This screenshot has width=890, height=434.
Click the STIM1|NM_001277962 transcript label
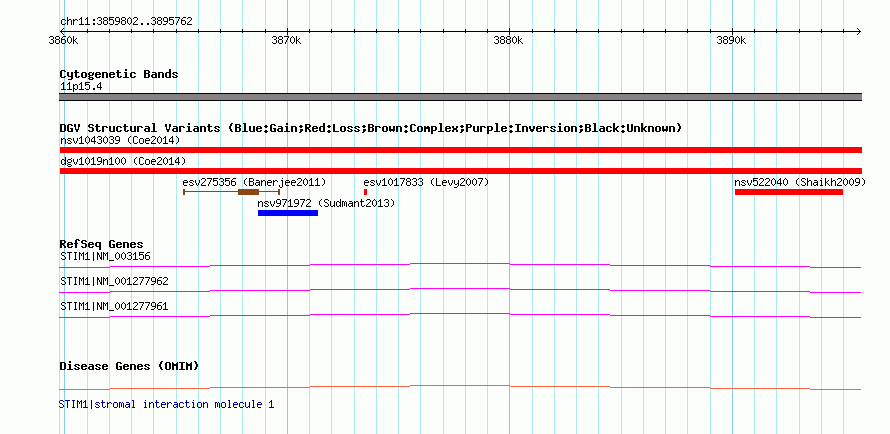pos(114,281)
